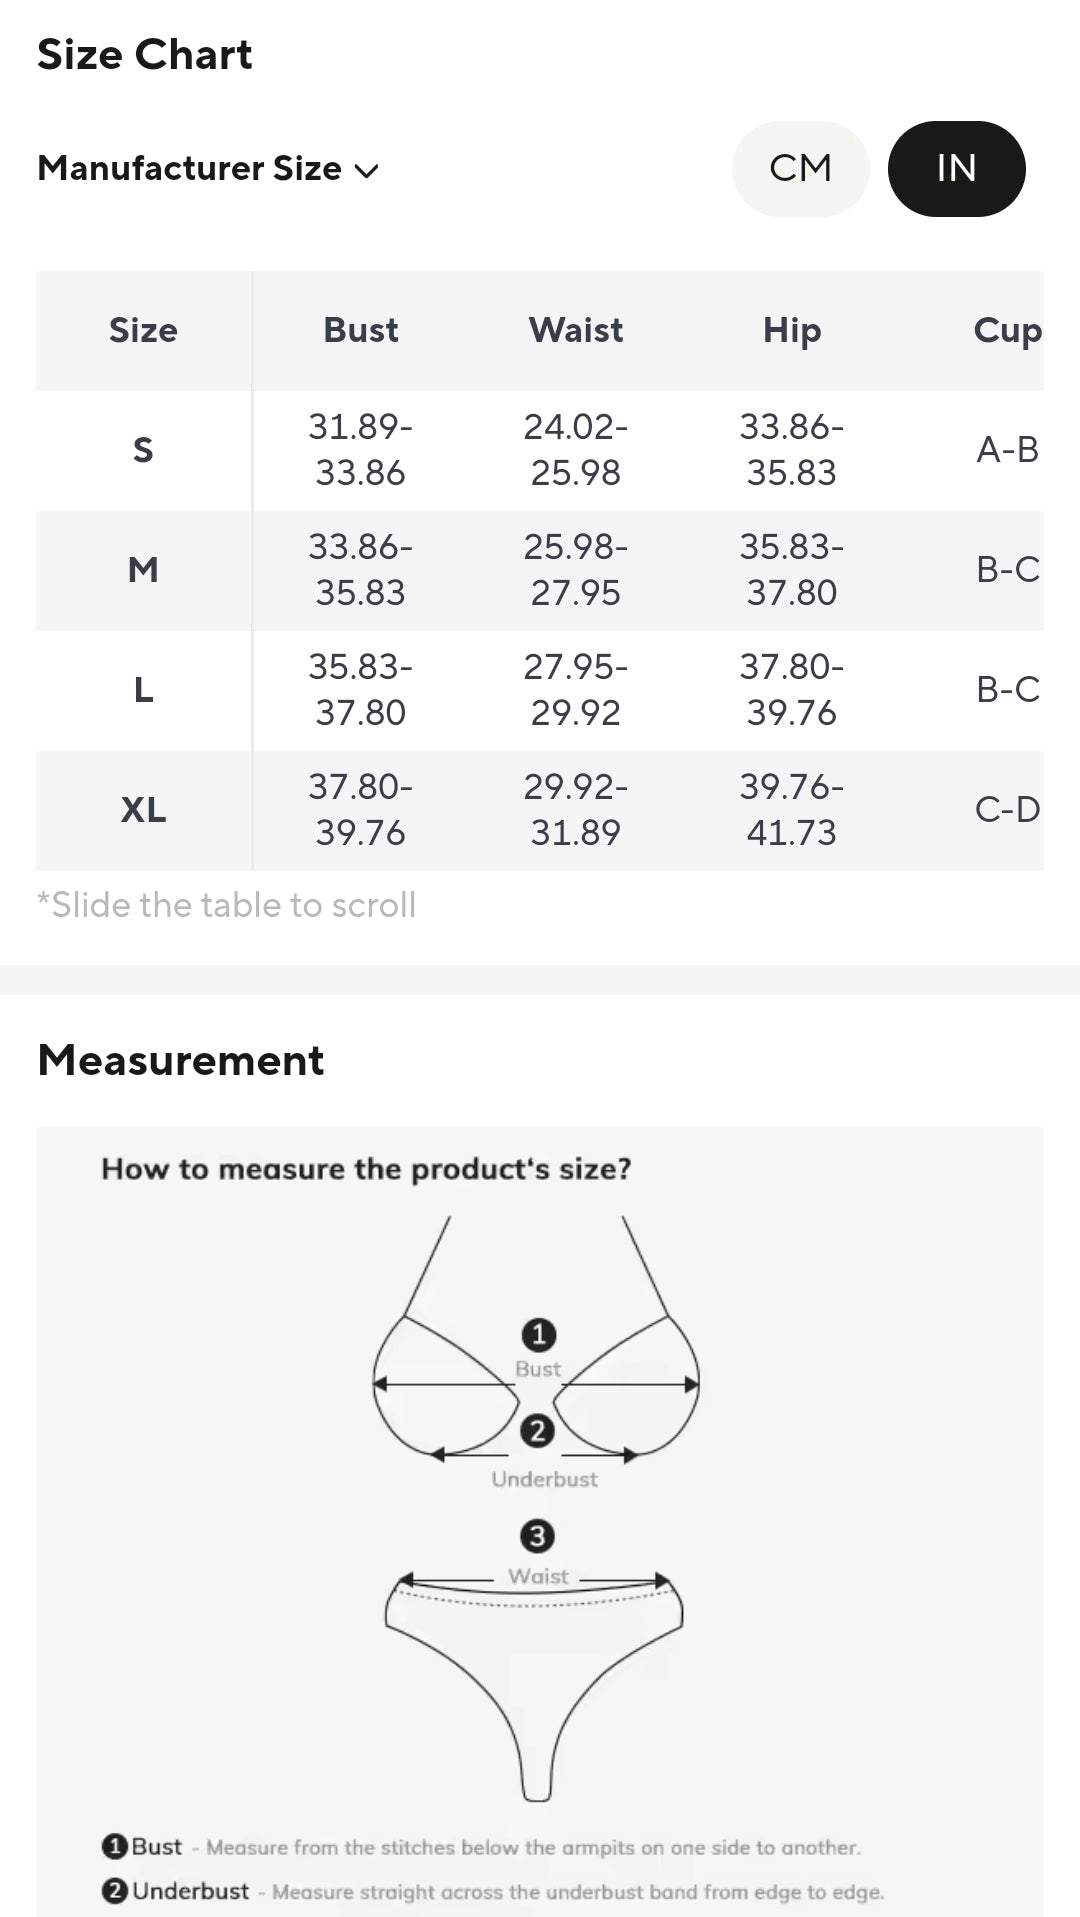This screenshot has width=1080, height=1917.
Task: Tap number 2 Underbust marker in diagram
Action: click(537, 1431)
